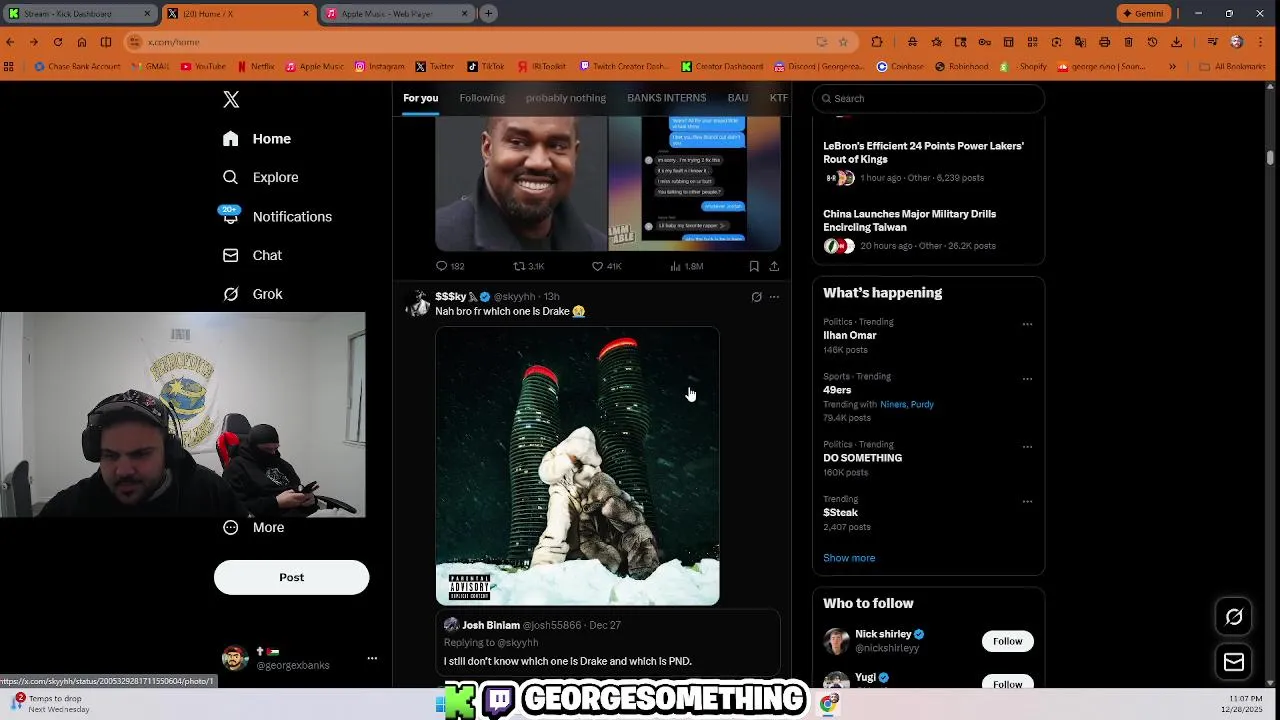Open the All Bookmarks folder
The height and width of the screenshot is (720, 1280).
1232,67
